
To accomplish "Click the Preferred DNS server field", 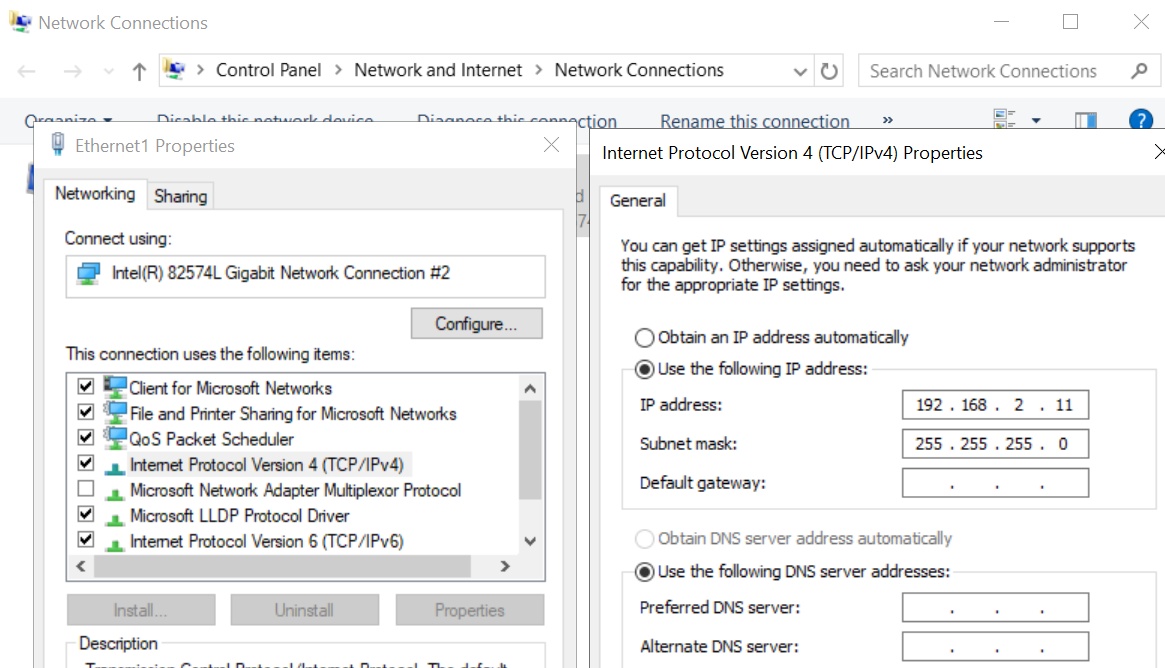I will (x=996, y=607).
